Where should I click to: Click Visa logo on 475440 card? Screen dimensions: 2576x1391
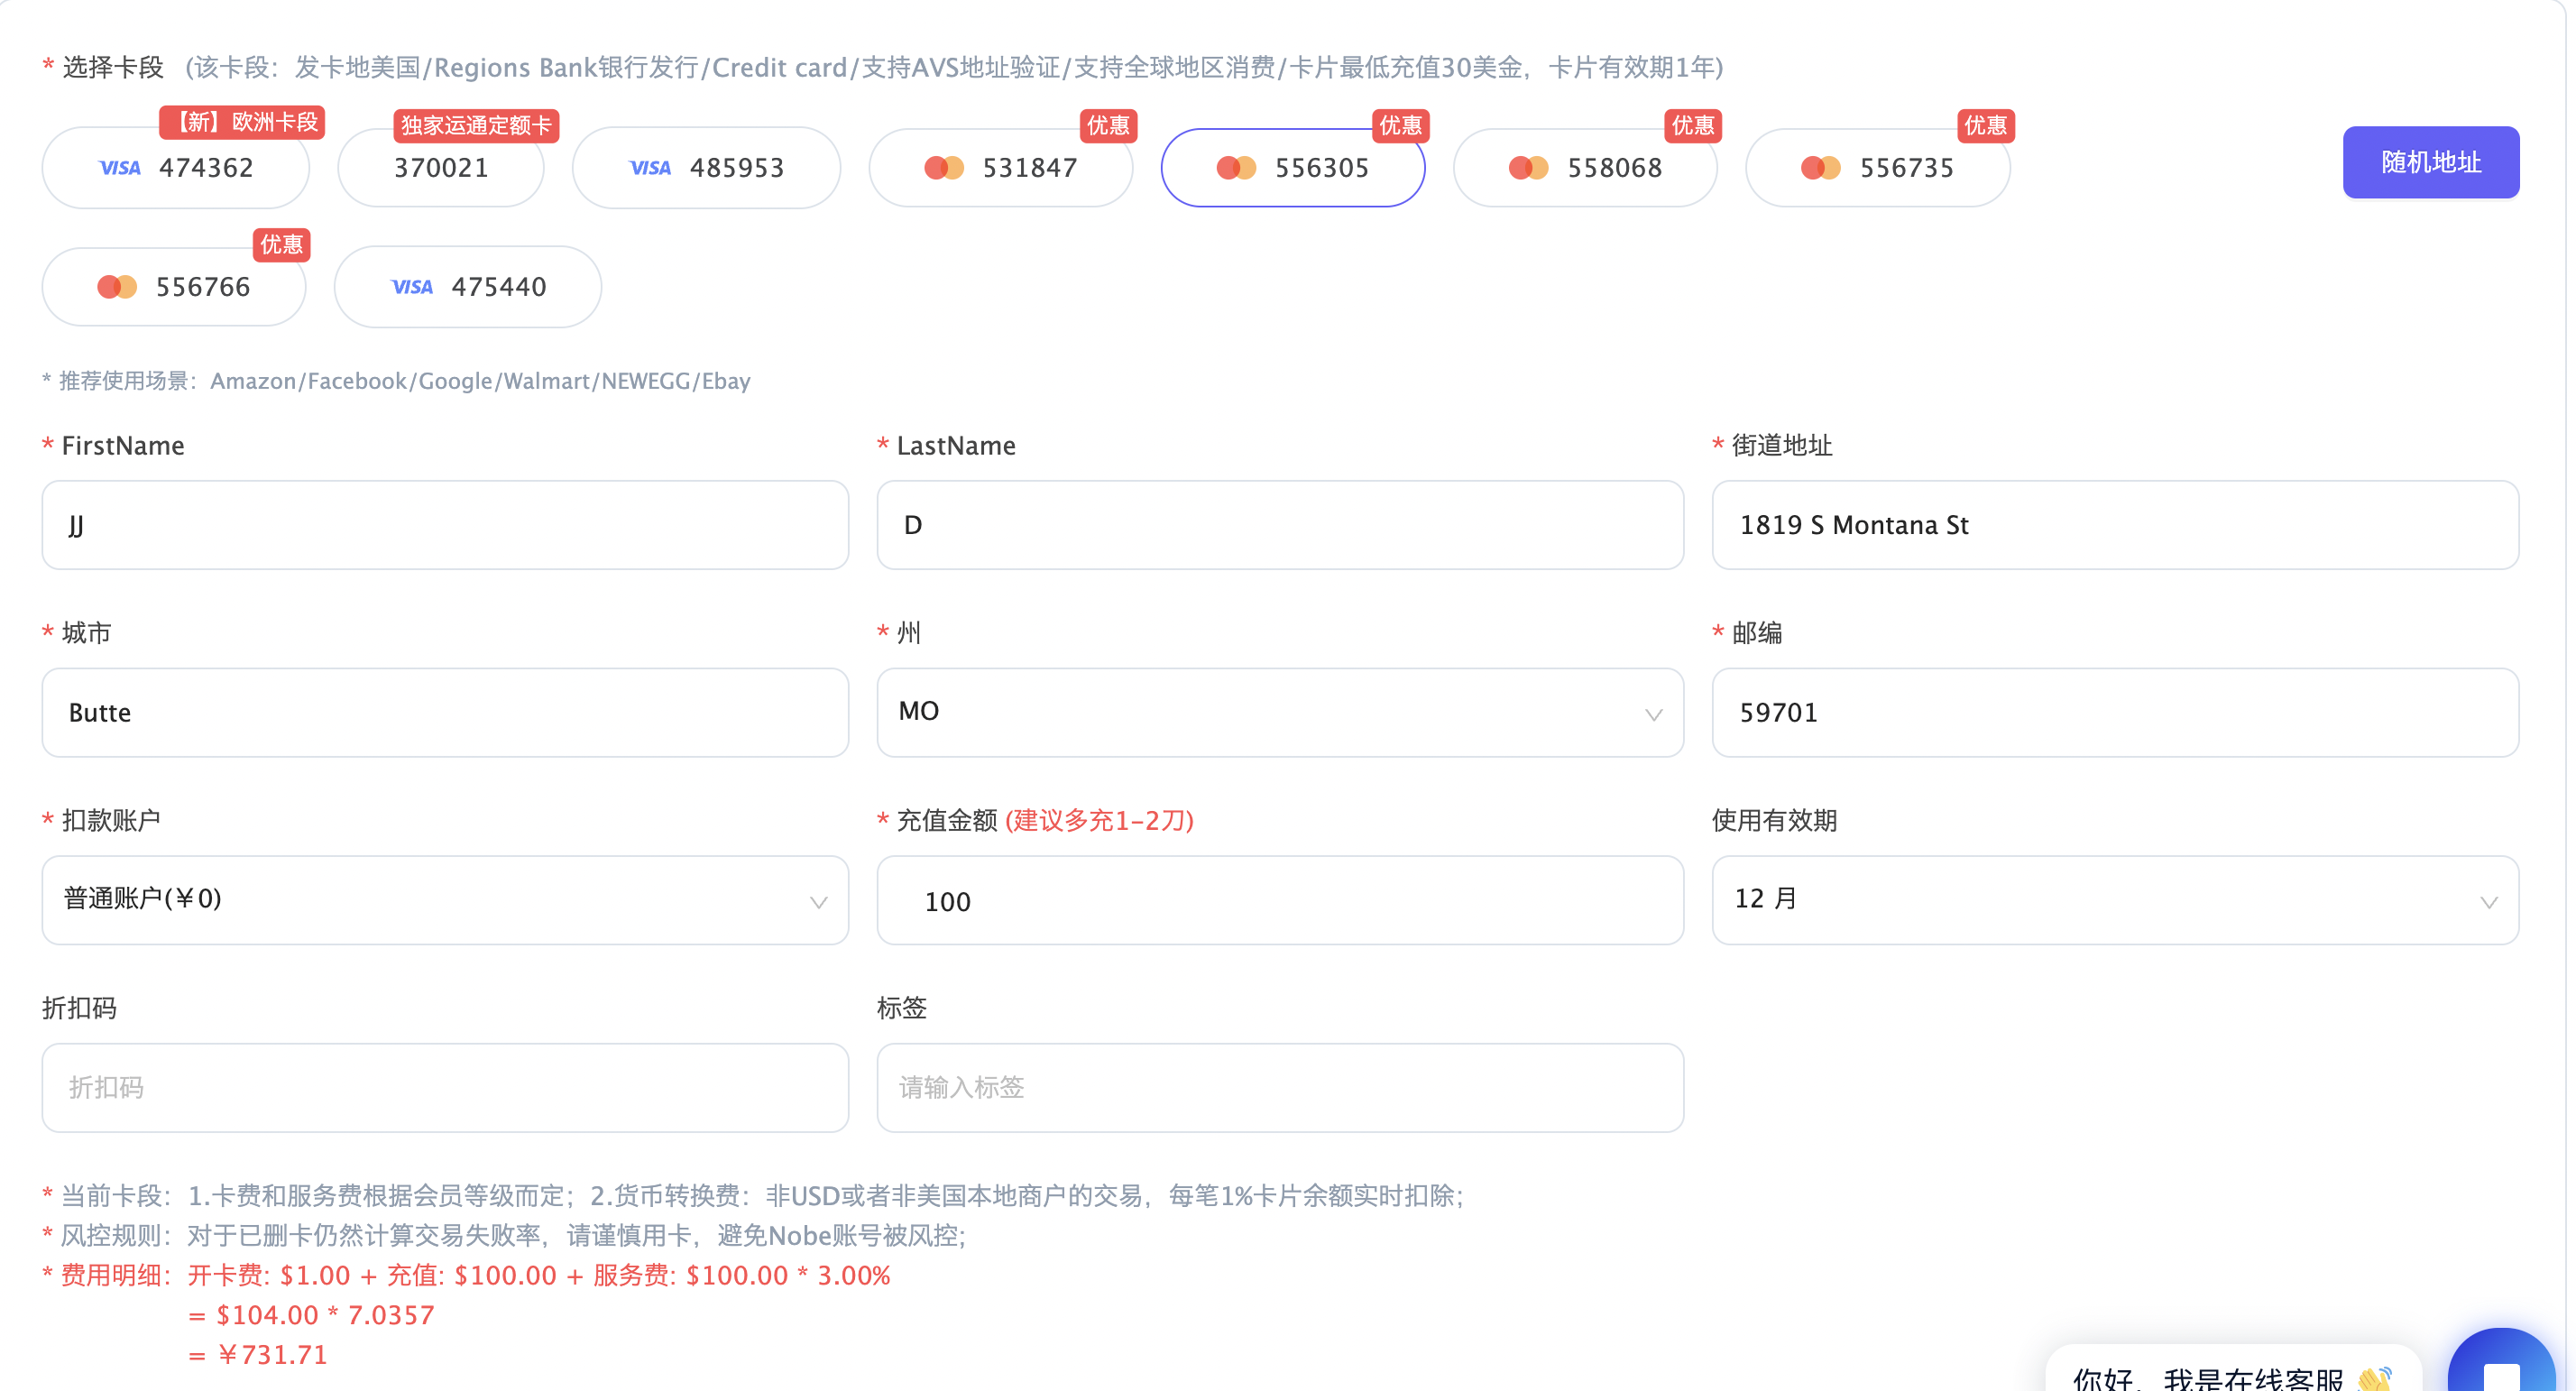pos(411,287)
